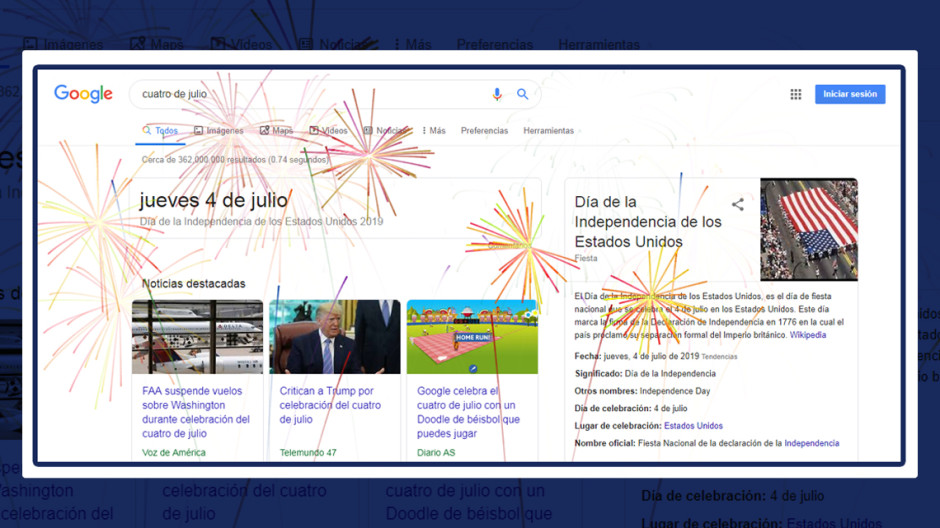The height and width of the screenshot is (528, 940).
Task: Click the Otros nombres: Independence Day row
Action: point(642,391)
